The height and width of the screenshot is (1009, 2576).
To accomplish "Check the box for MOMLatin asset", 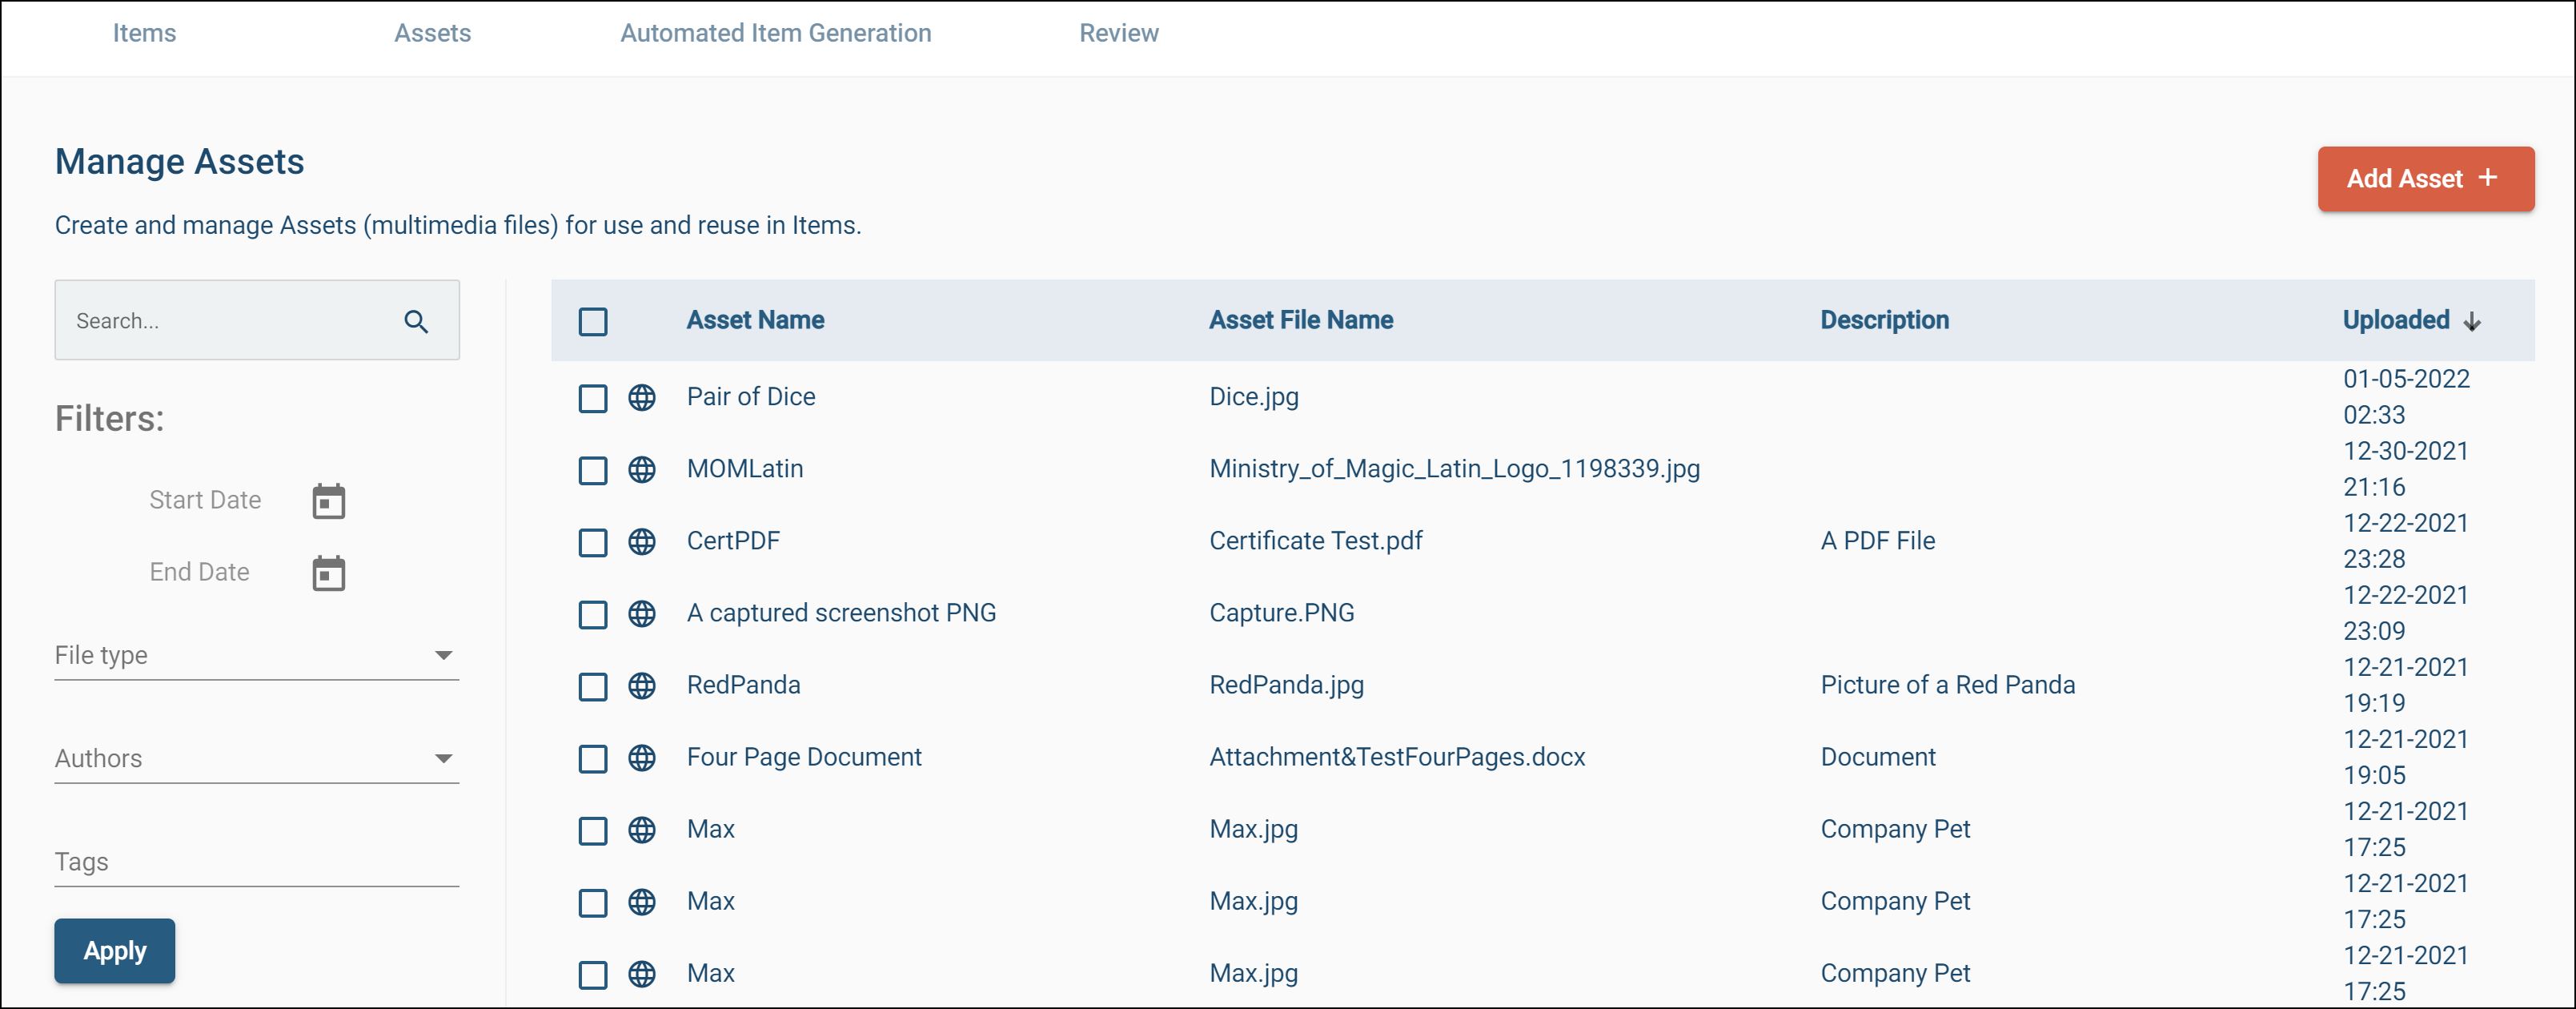I will (593, 470).
